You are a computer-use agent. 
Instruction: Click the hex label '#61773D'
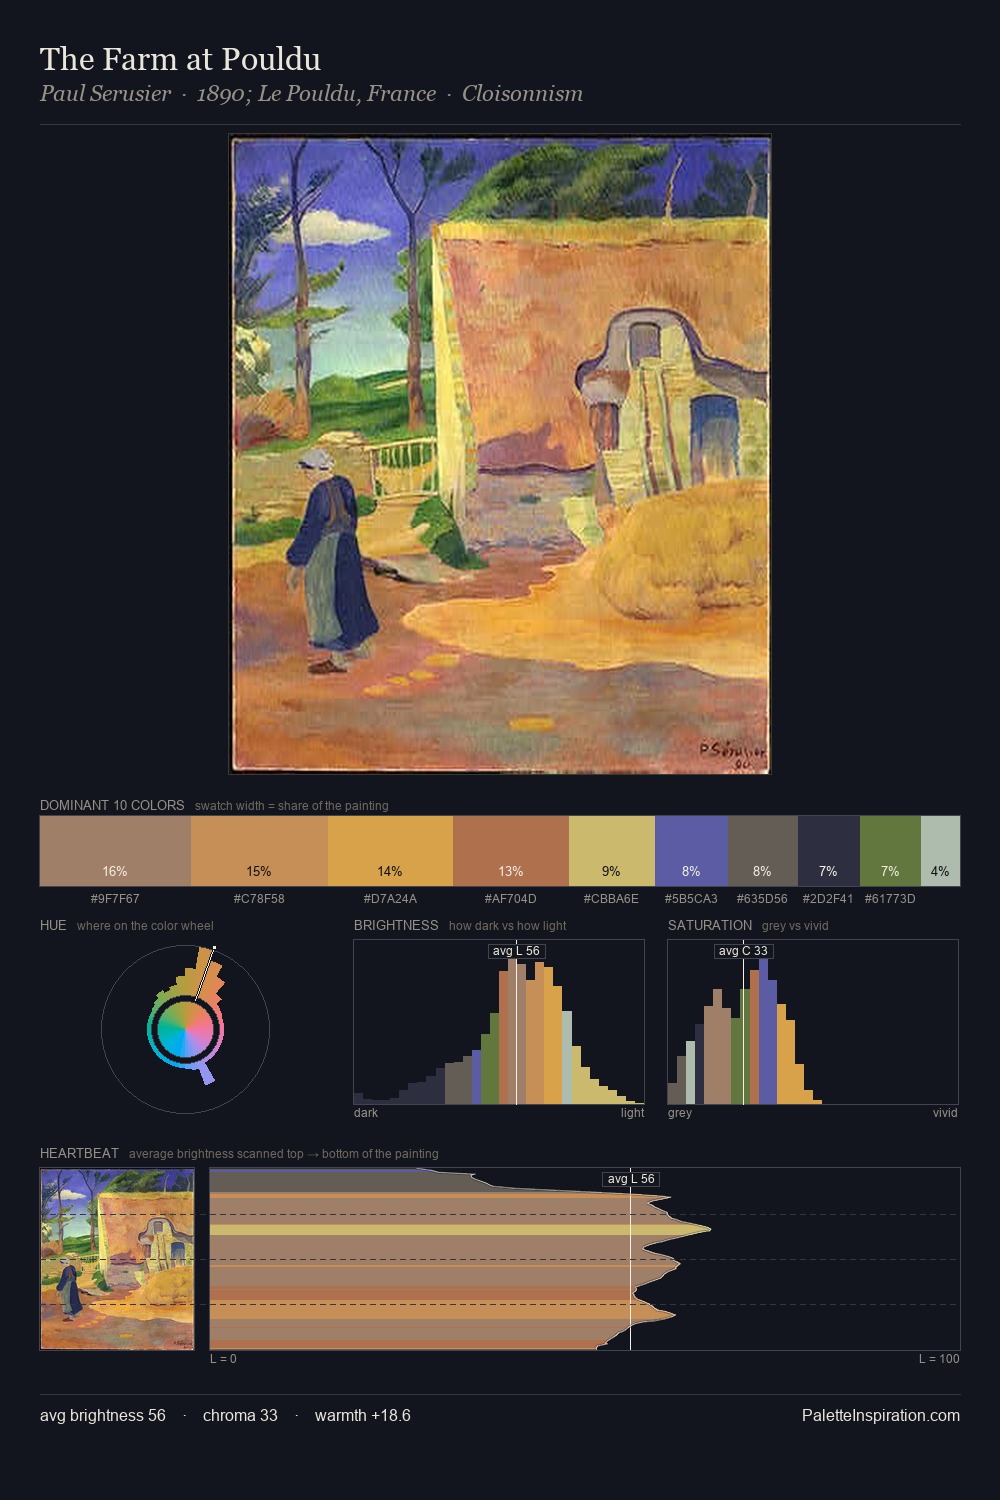point(890,899)
